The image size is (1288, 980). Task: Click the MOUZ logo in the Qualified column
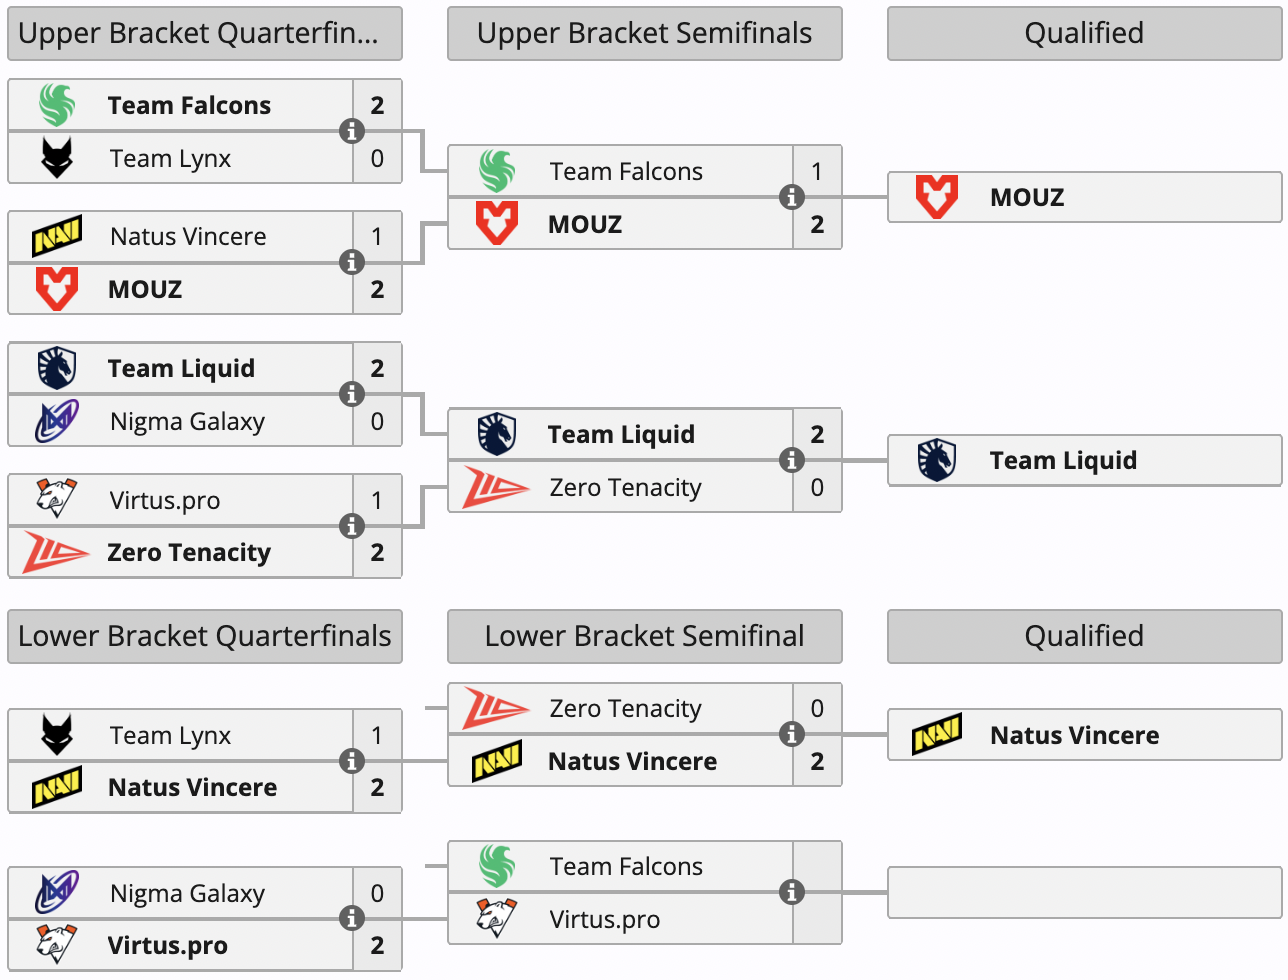click(937, 197)
